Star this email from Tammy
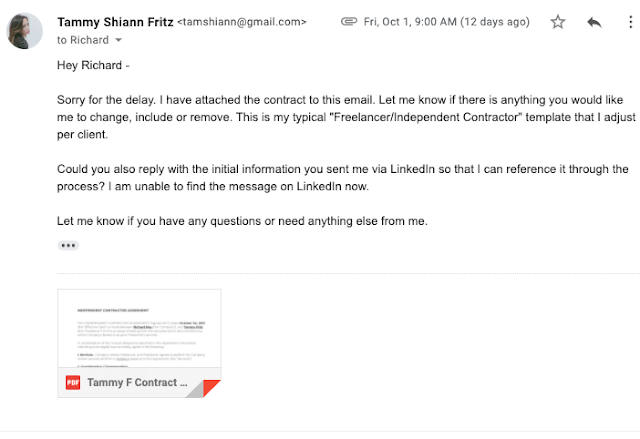640x439 pixels. click(x=558, y=22)
